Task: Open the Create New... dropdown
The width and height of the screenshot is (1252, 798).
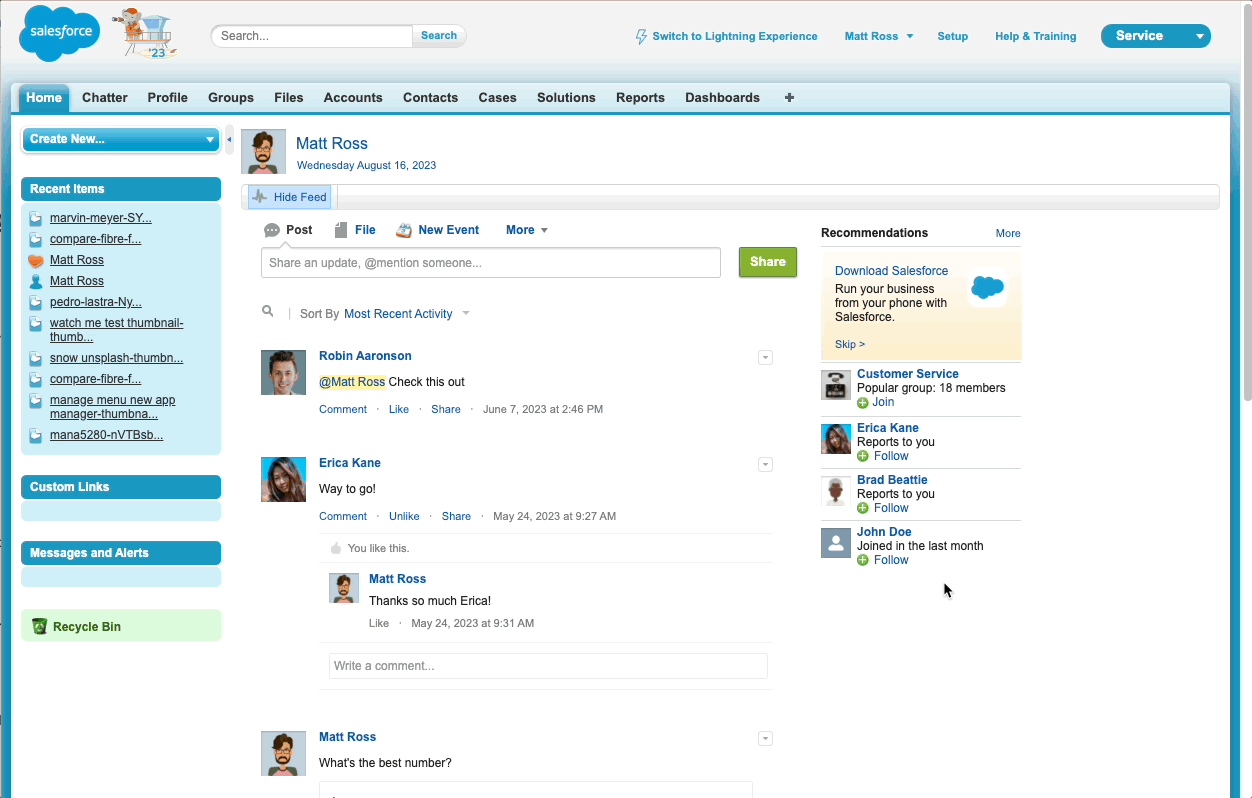Action: tap(120, 139)
